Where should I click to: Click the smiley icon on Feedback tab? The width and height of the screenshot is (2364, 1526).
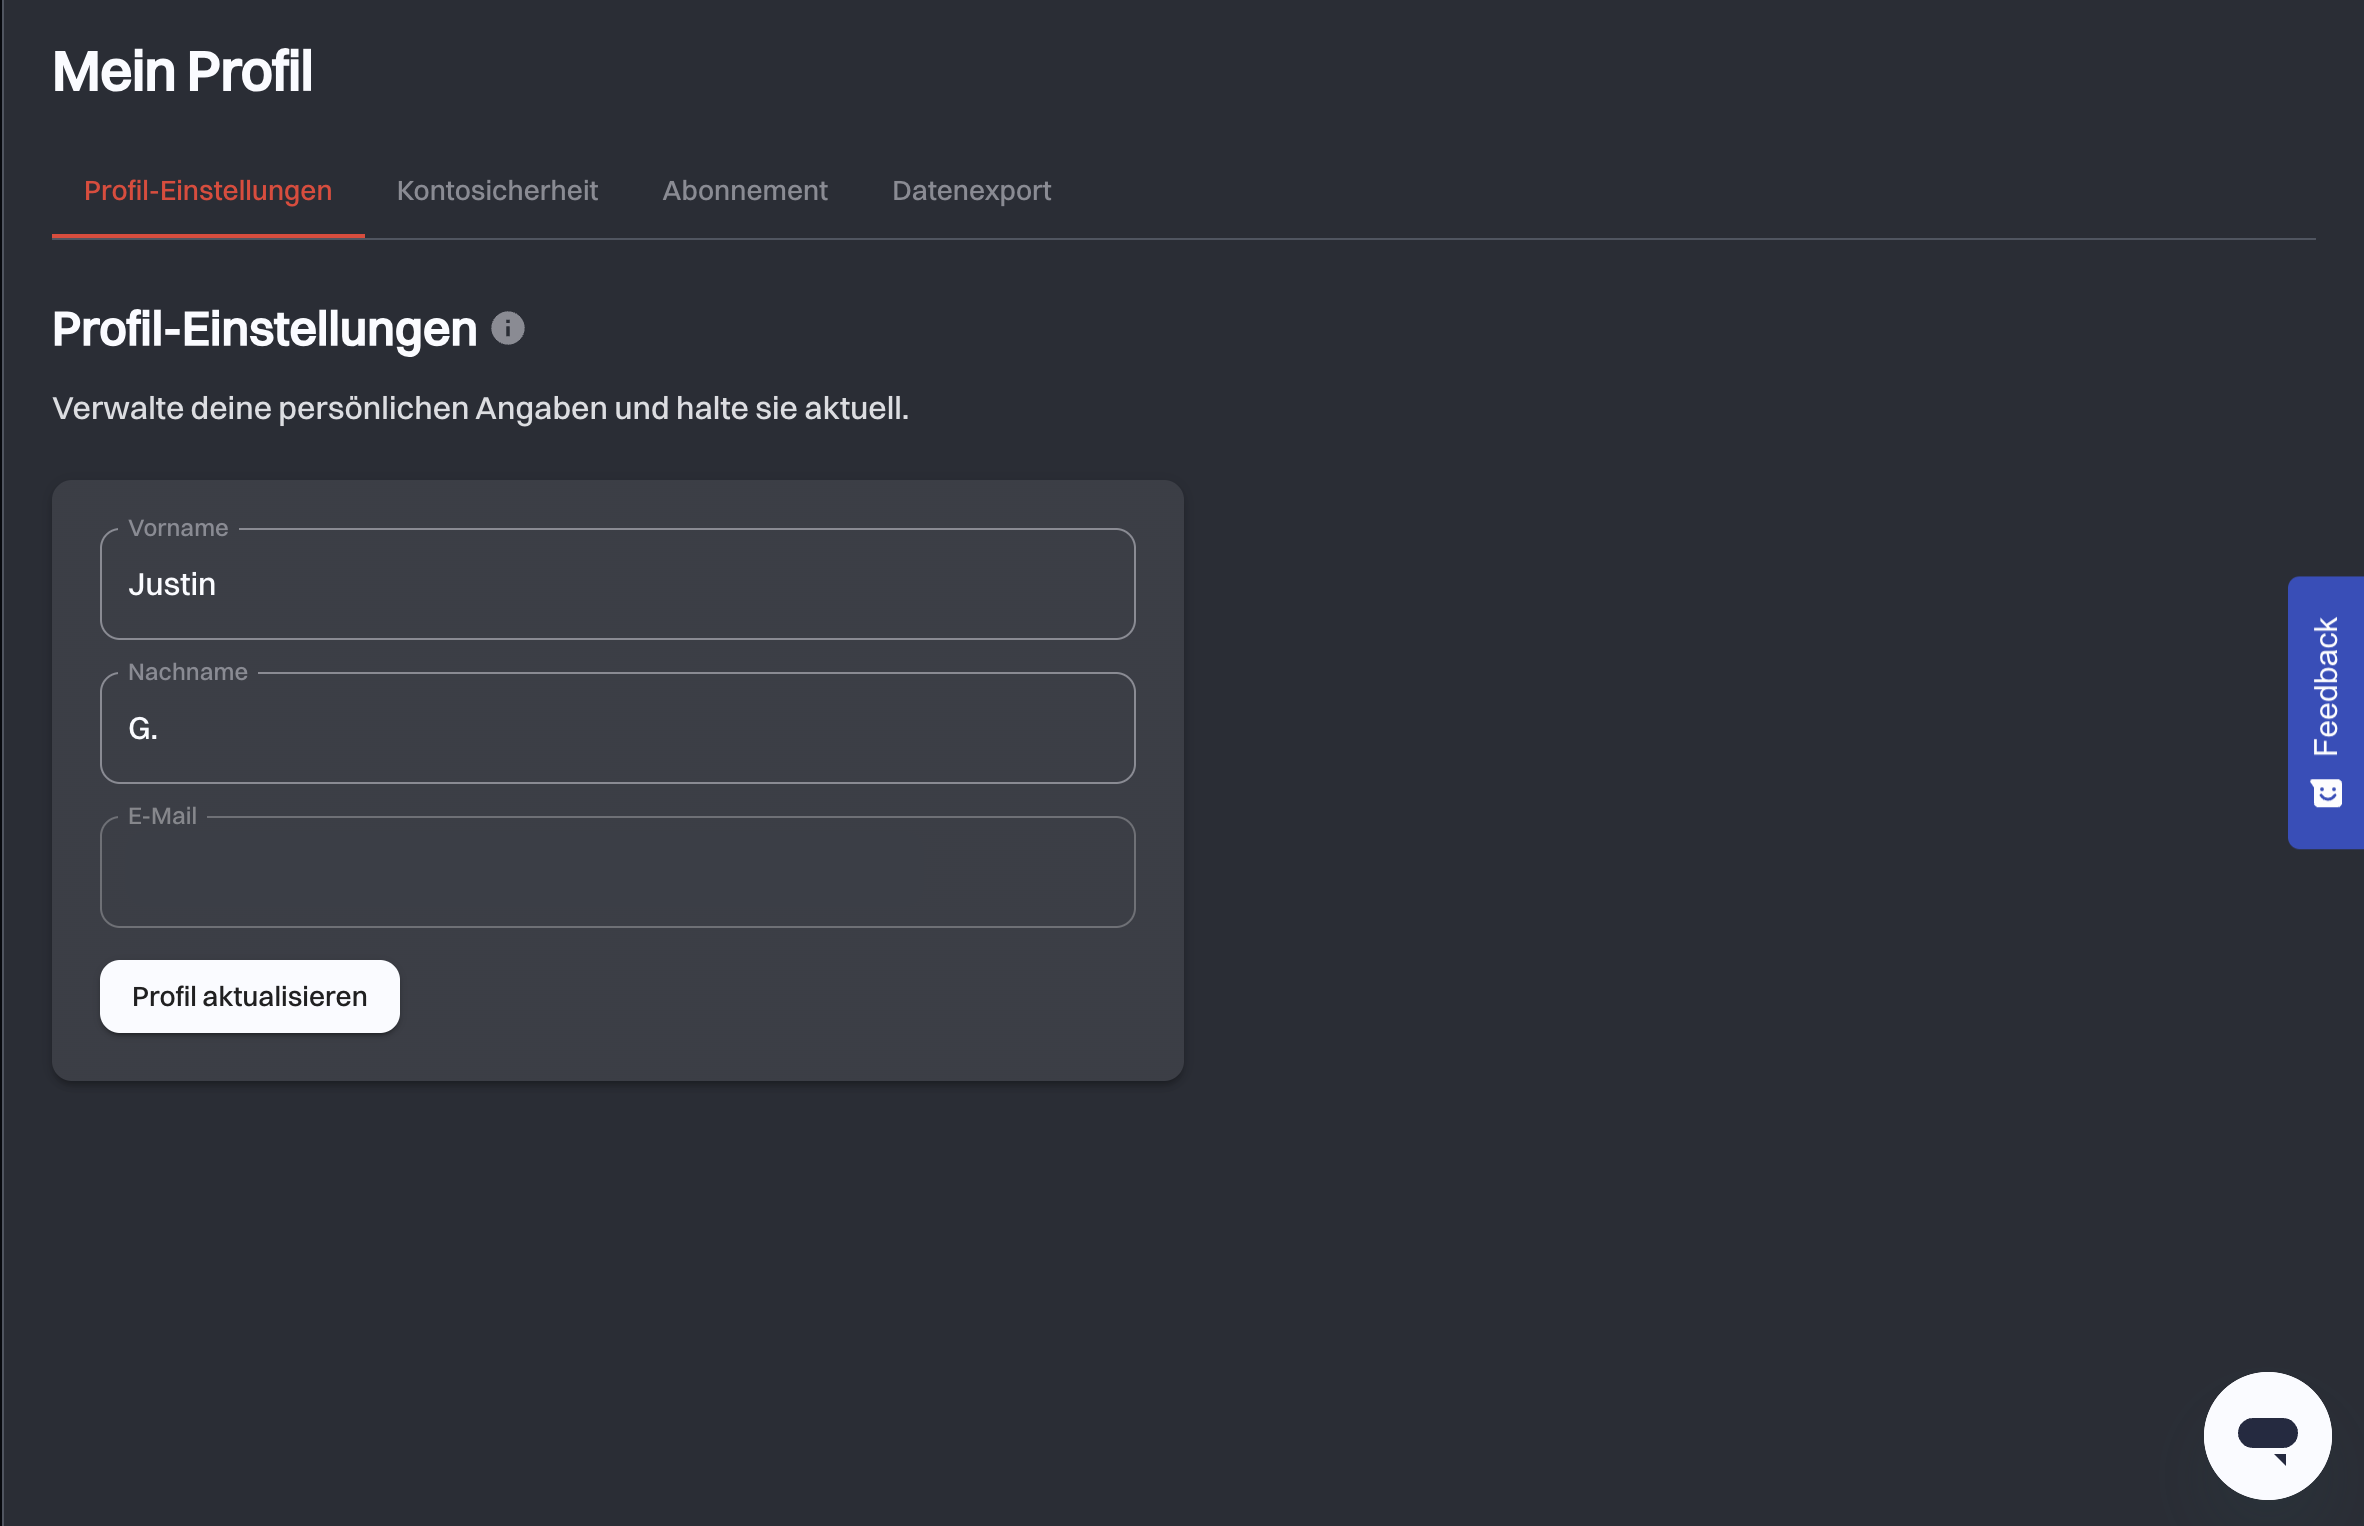(x=2327, y=794)
